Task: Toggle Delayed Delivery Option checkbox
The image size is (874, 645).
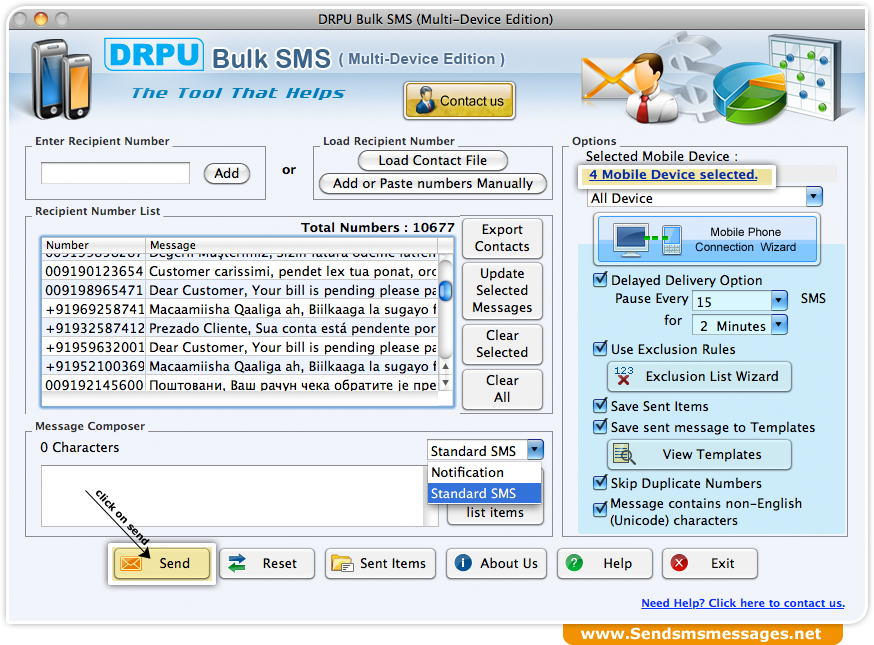Action: [x=600, y=279]
